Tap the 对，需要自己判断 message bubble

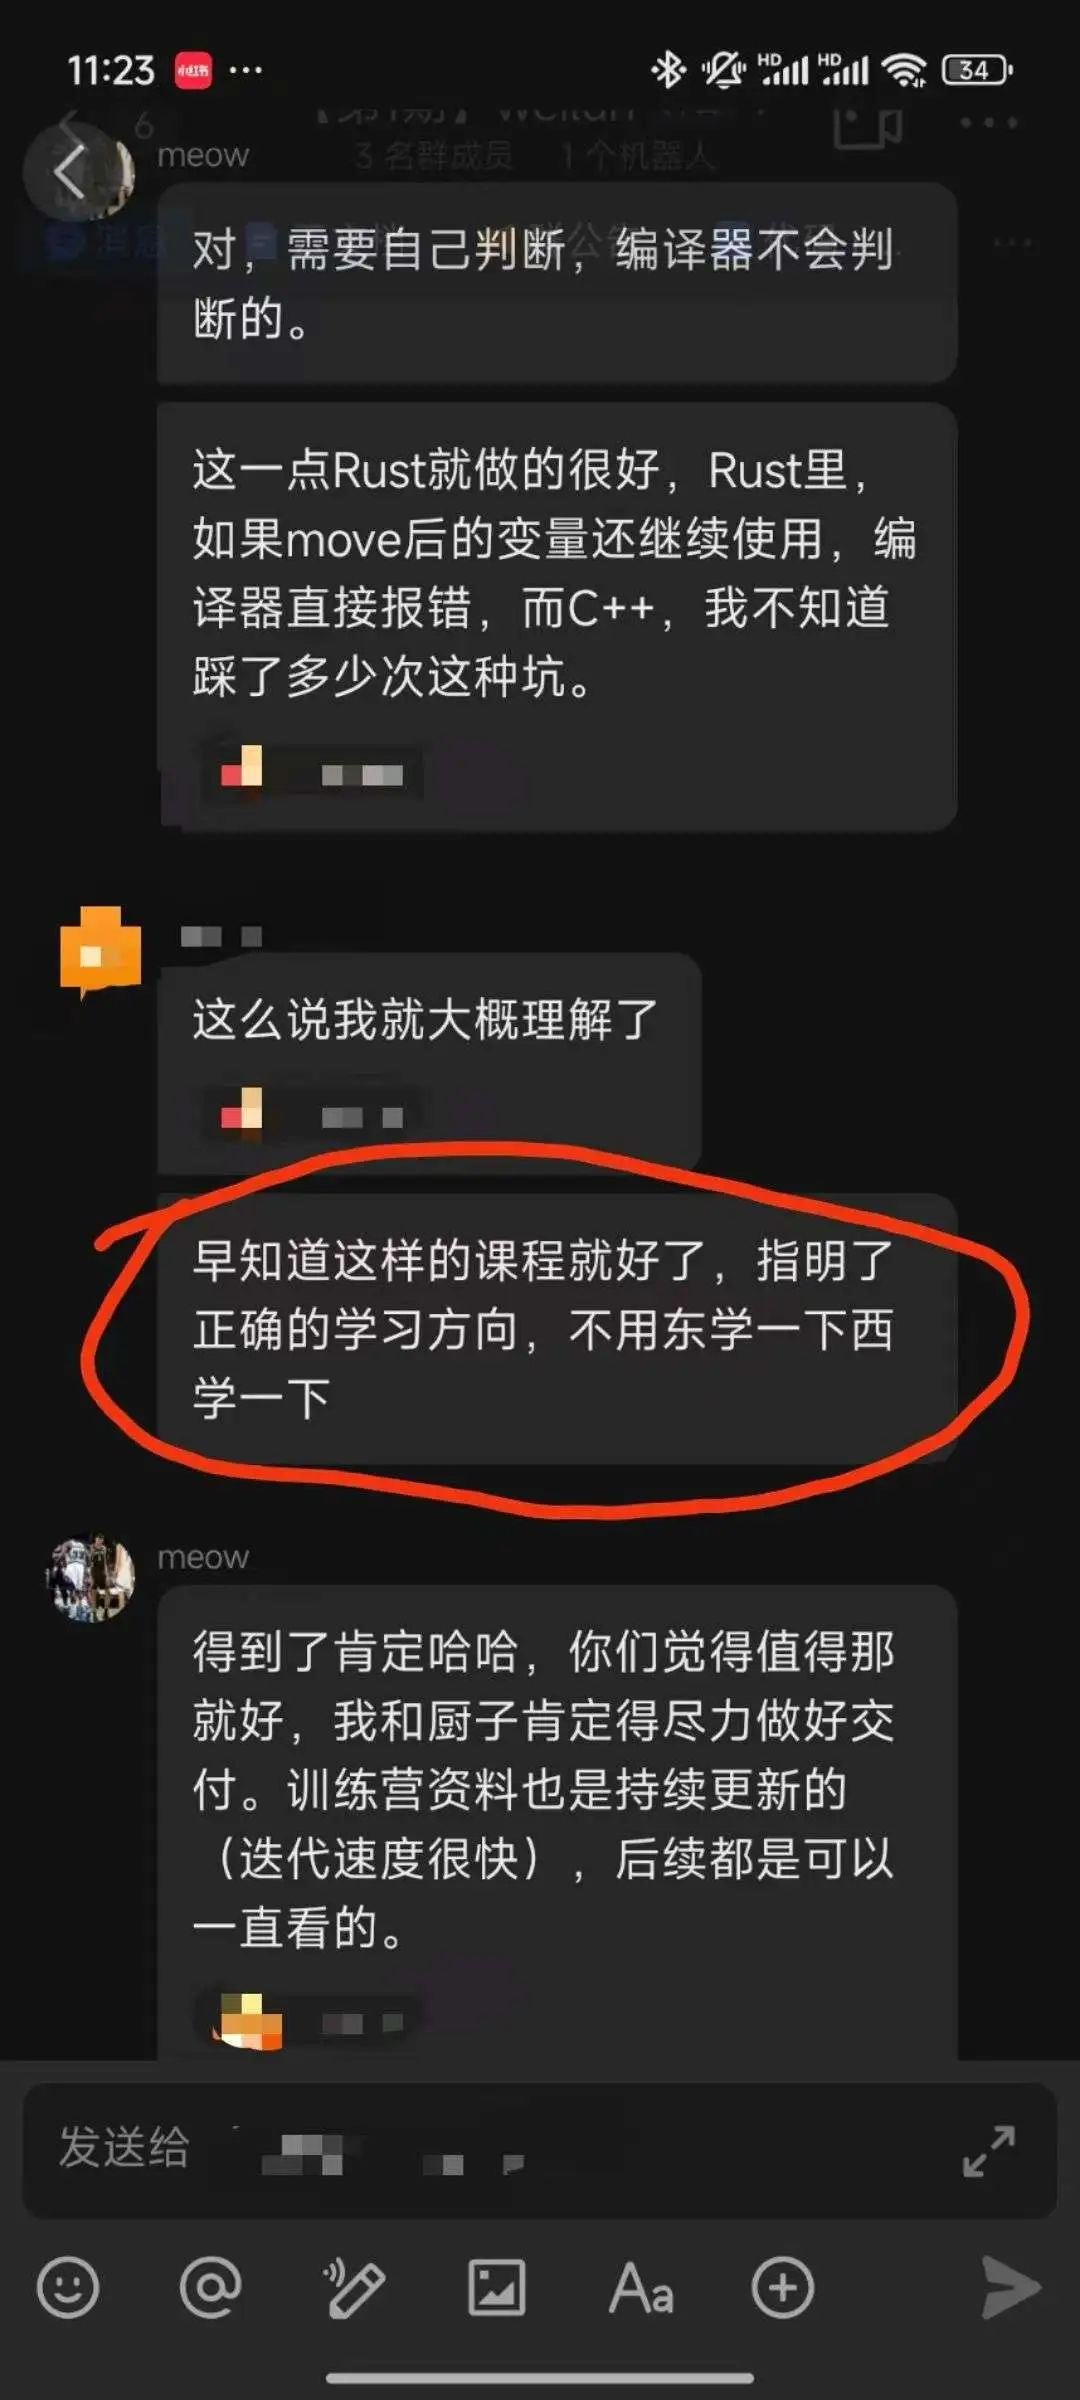click(557, 282)
